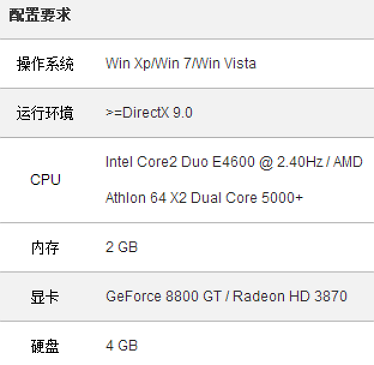Viewport: 374px width, 365px height.
Task: Select the 内存 label
Action: click(45, 248)
